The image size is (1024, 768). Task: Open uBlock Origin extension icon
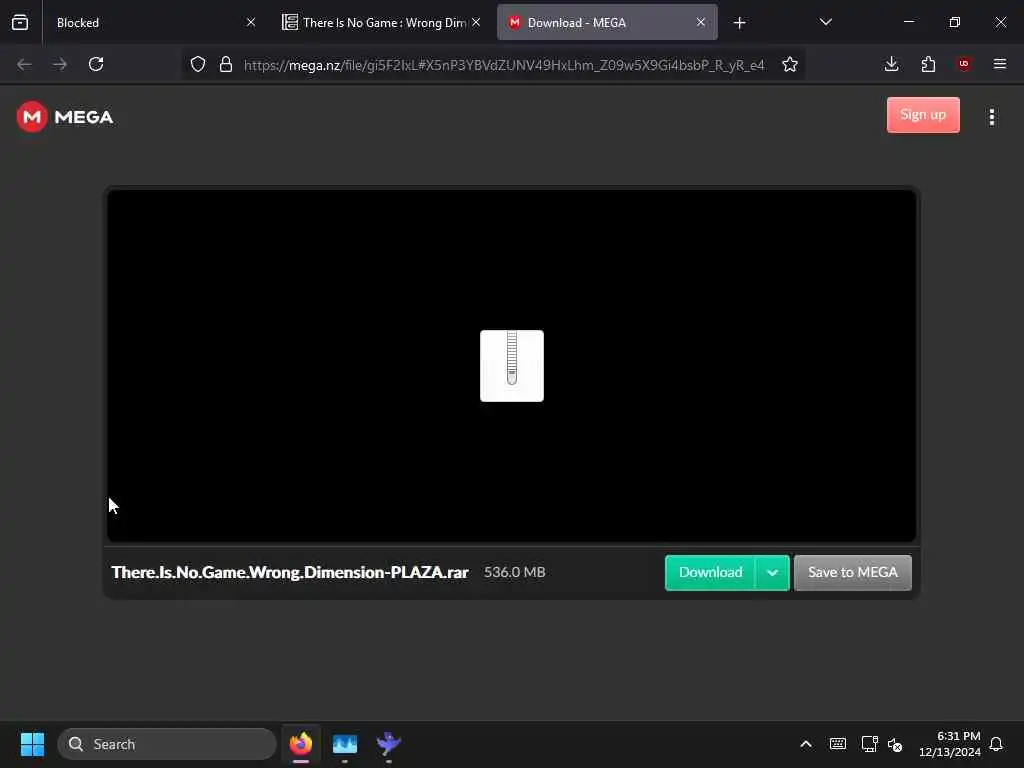pyautogui.click(x=963, y=65)
